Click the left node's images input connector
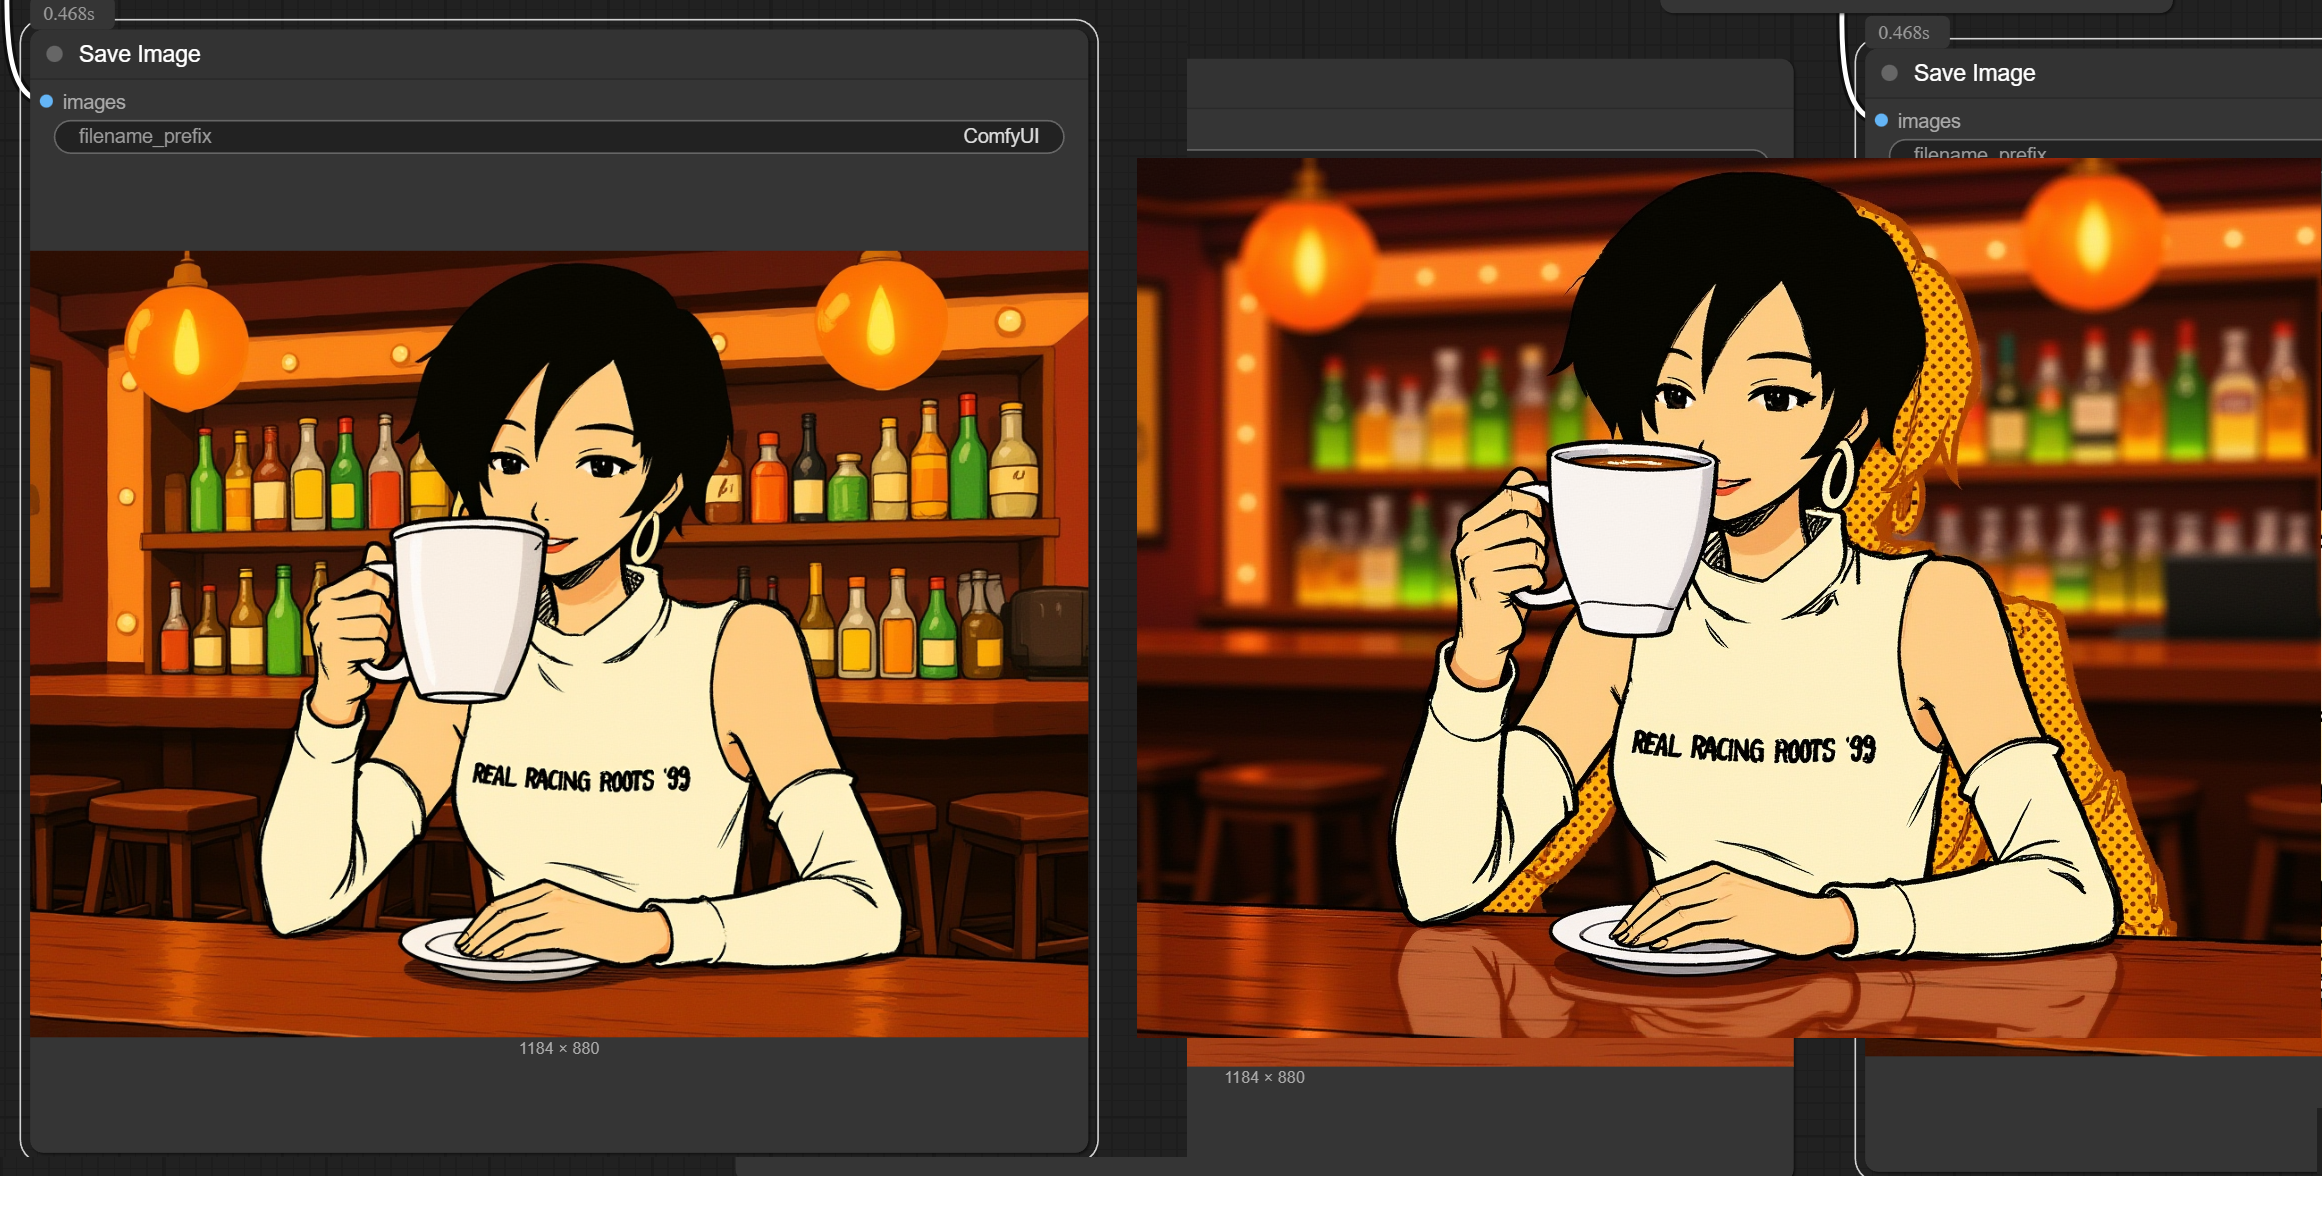This screenshot has height=1205, width=2322. 46,102
